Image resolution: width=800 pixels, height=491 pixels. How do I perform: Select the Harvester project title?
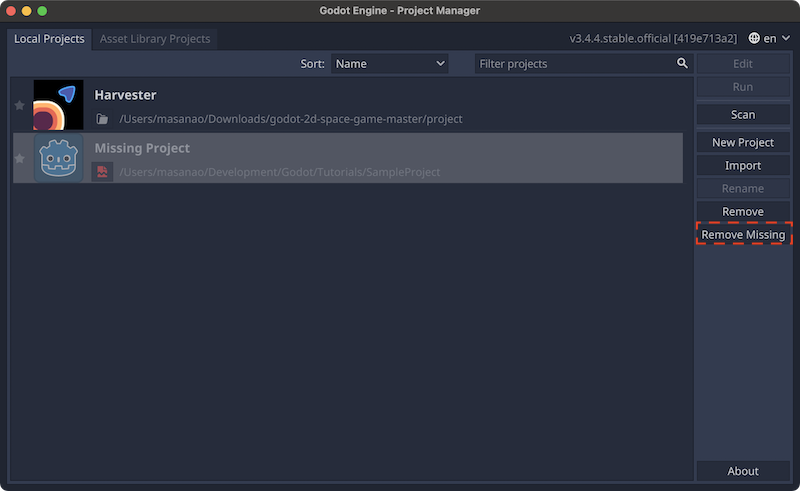pos(125,95)
